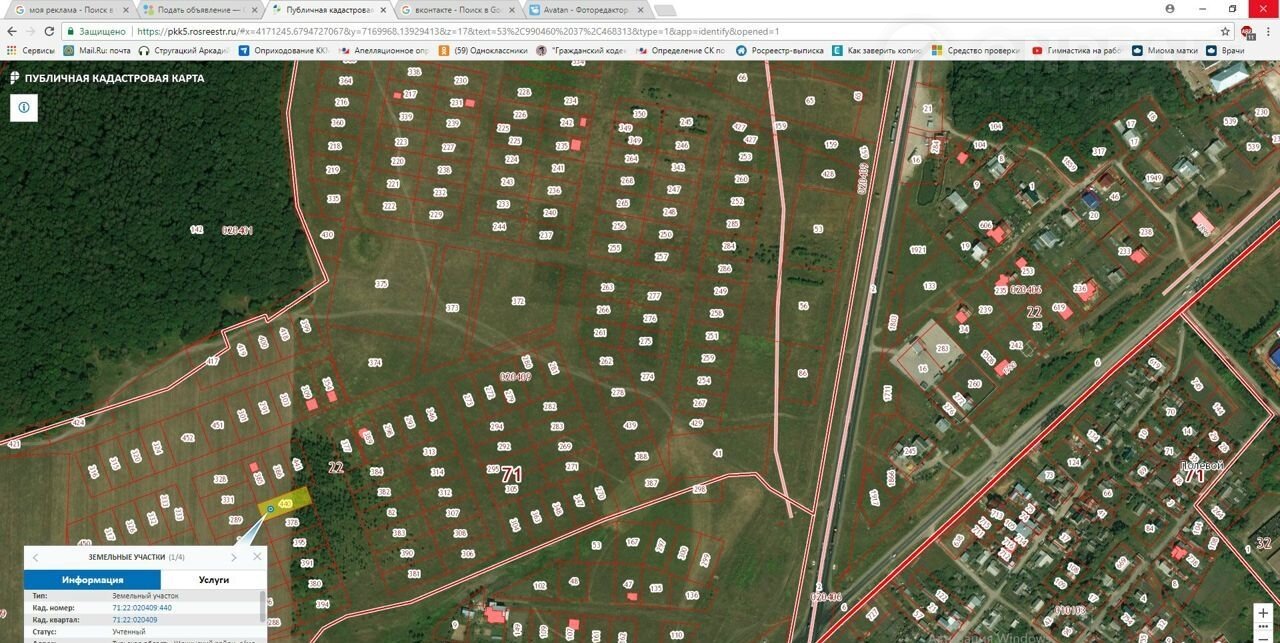Go back to the previous page

[x=13, y=31]
